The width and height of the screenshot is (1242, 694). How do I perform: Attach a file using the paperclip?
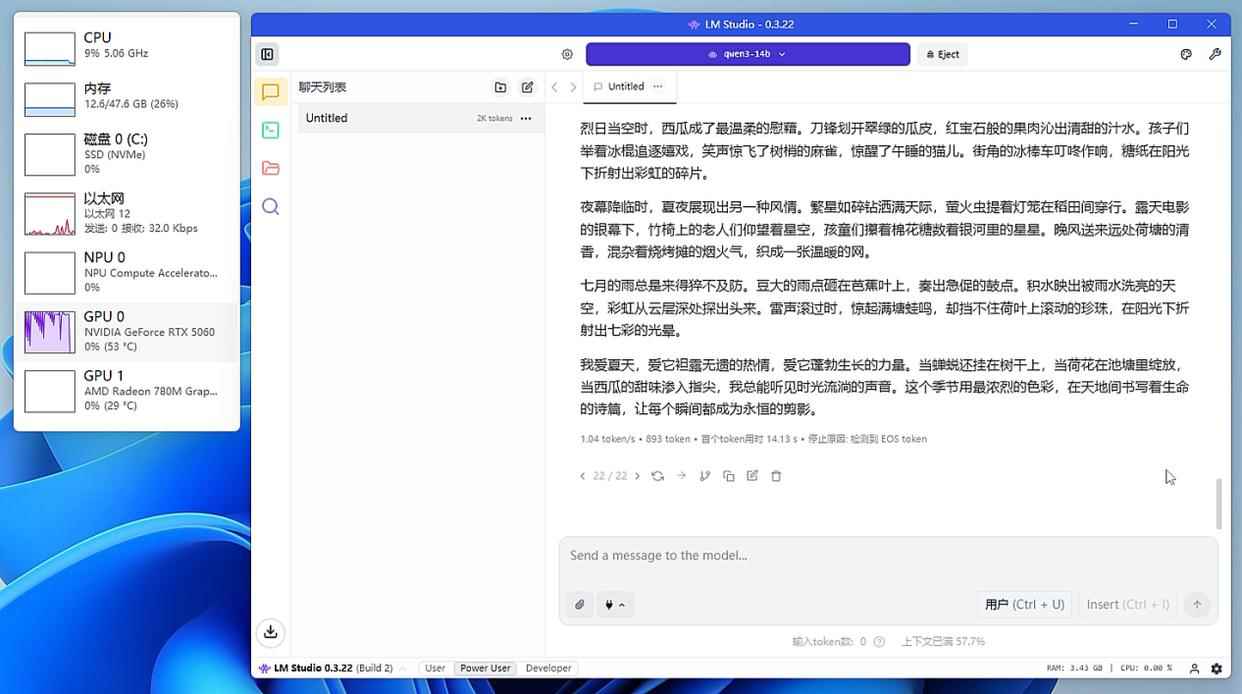coord(580,604)
